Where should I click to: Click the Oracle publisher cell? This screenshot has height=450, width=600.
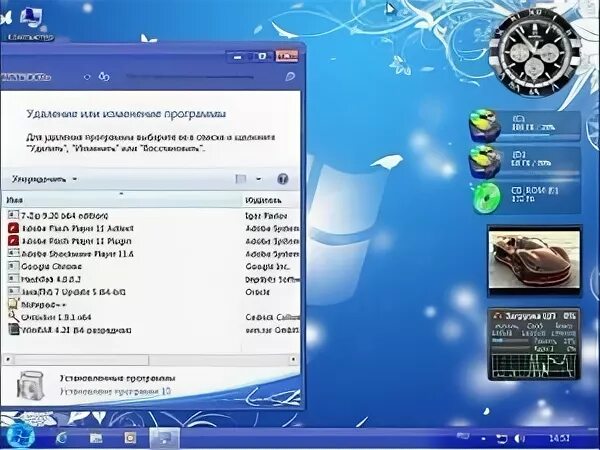(x=258, y=292)
